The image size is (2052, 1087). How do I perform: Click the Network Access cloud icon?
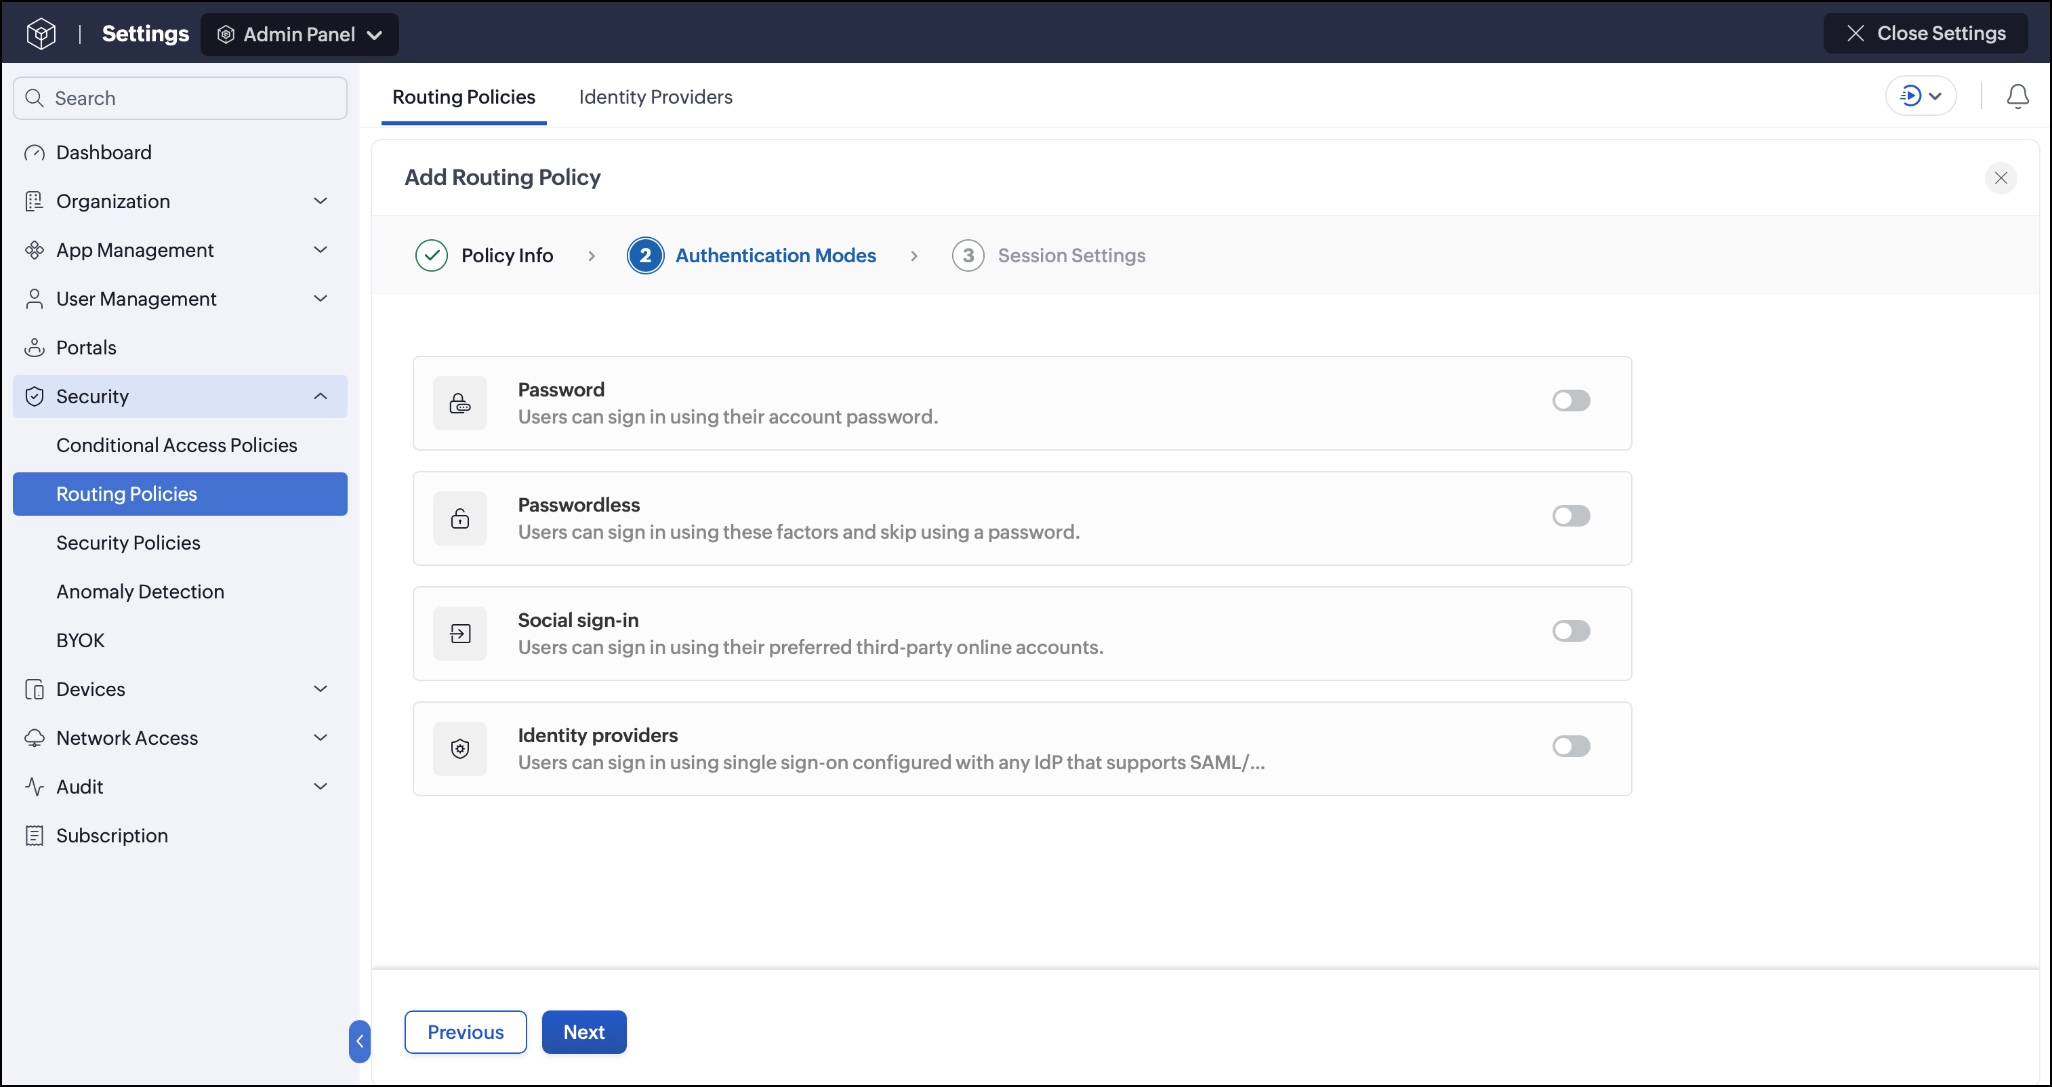[x=34, y=738]
